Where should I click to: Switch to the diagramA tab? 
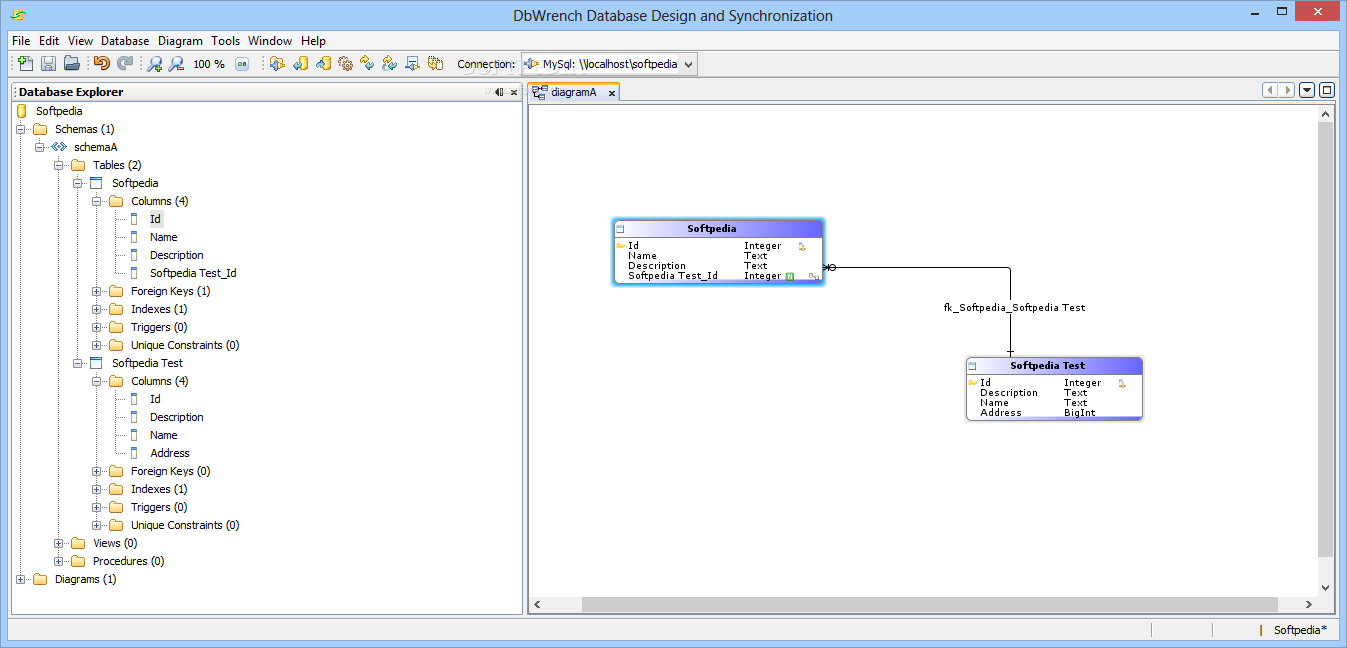[574, 92]
